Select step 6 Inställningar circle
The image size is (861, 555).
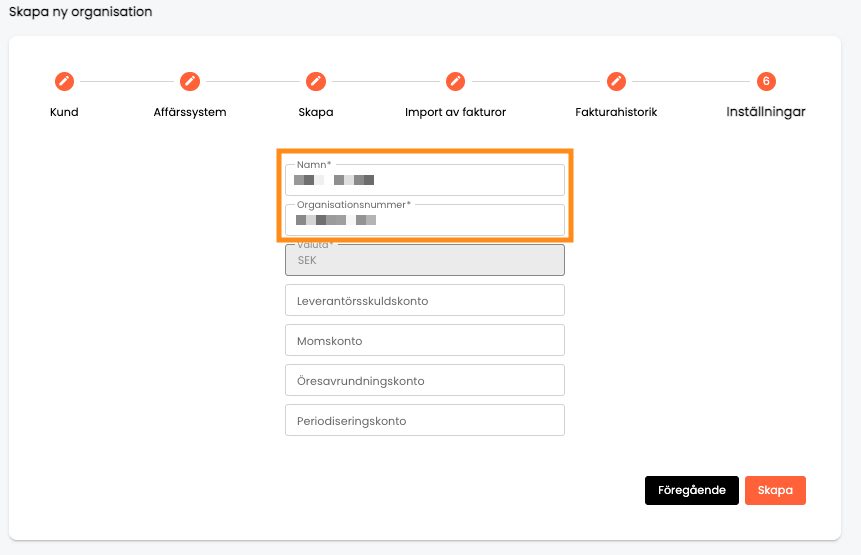click(x=766, y=81)
